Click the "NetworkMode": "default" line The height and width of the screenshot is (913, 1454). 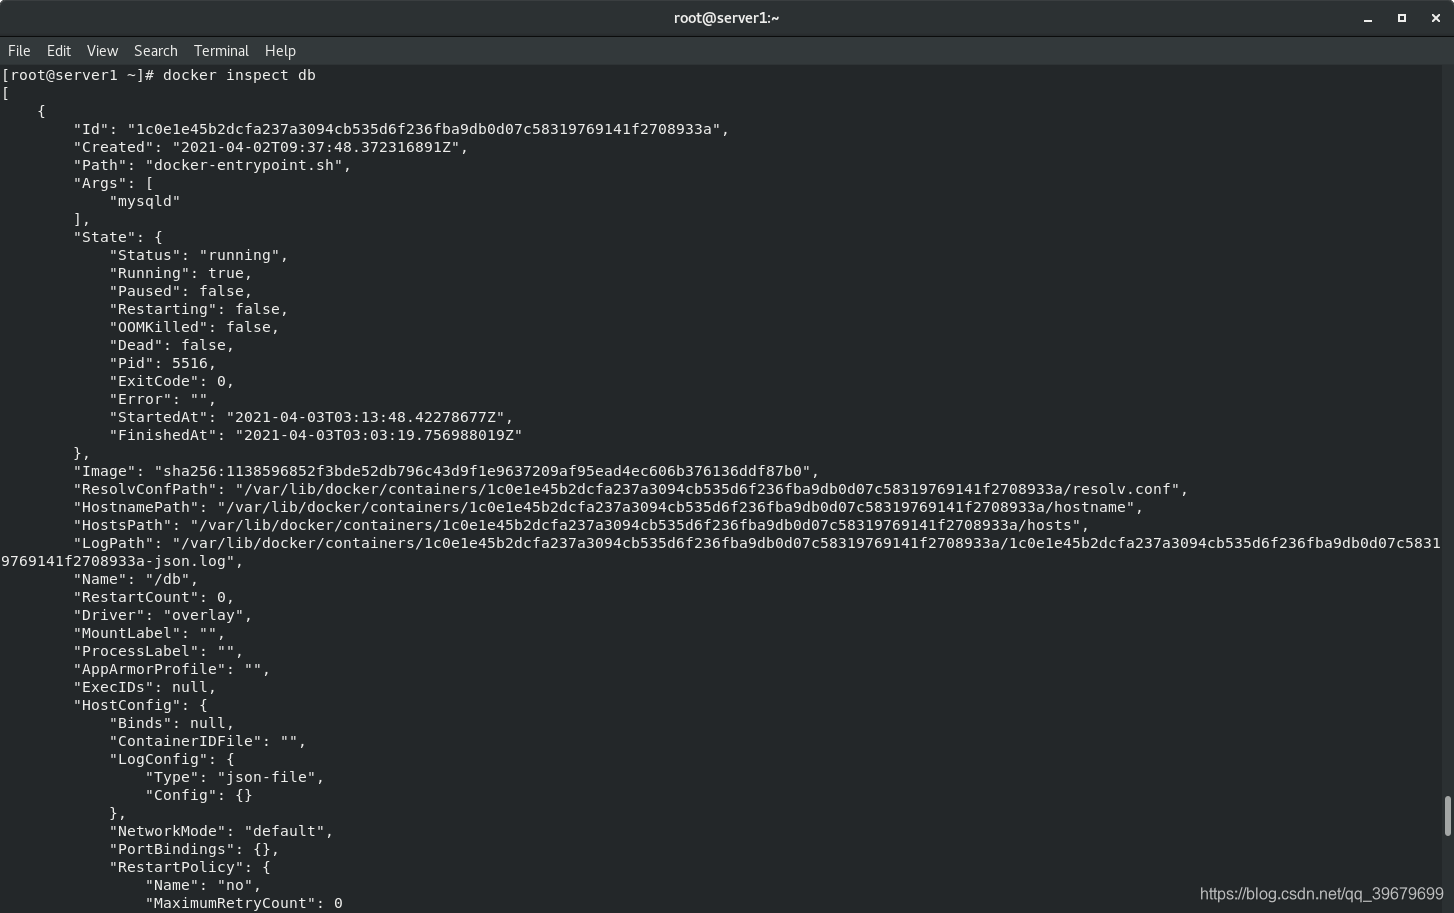pyautogui.click(x=221, y=831)
